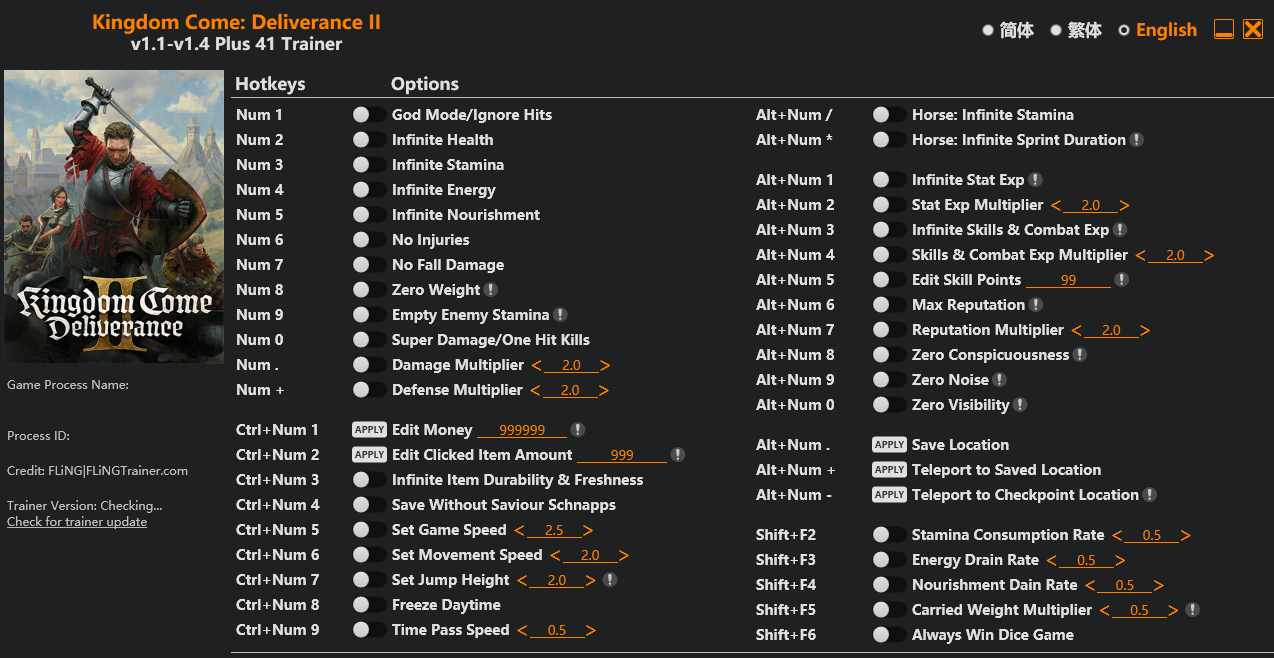
Task: Click the info icon beside Zero Visibility
Action: tap(1020, 405)
